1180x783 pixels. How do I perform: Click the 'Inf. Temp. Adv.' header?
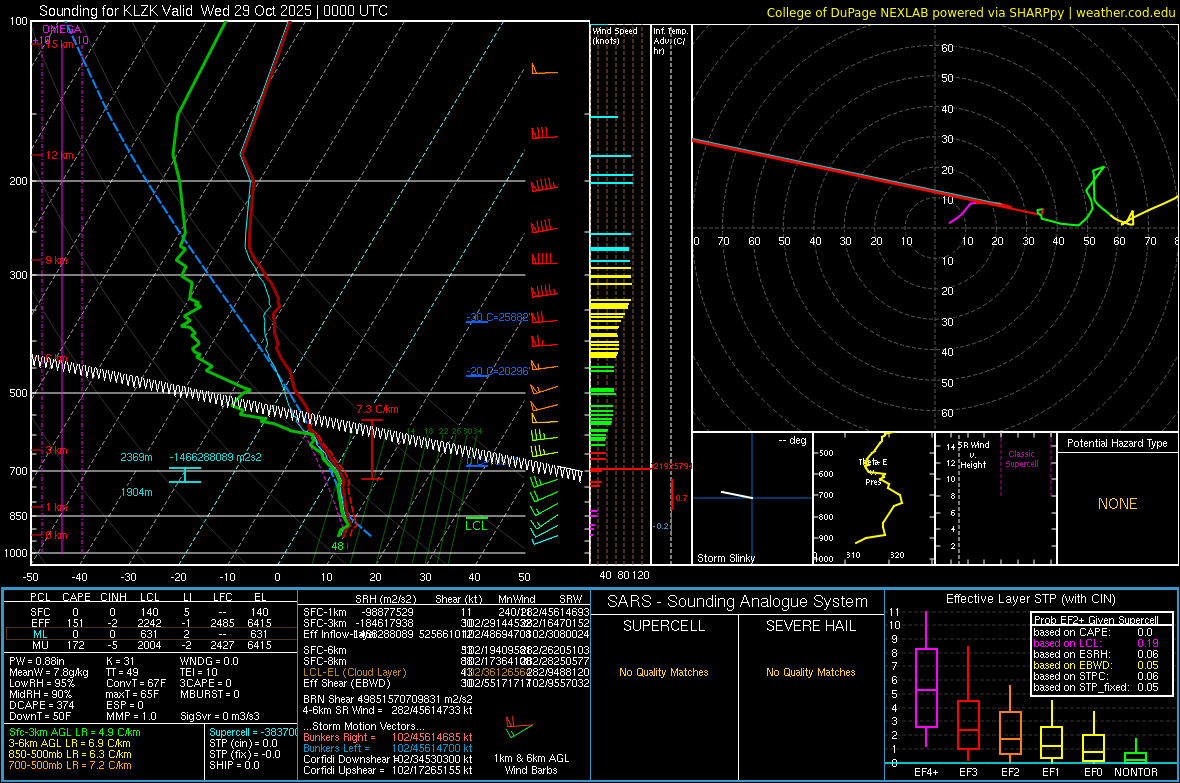(x=670, y=41)
